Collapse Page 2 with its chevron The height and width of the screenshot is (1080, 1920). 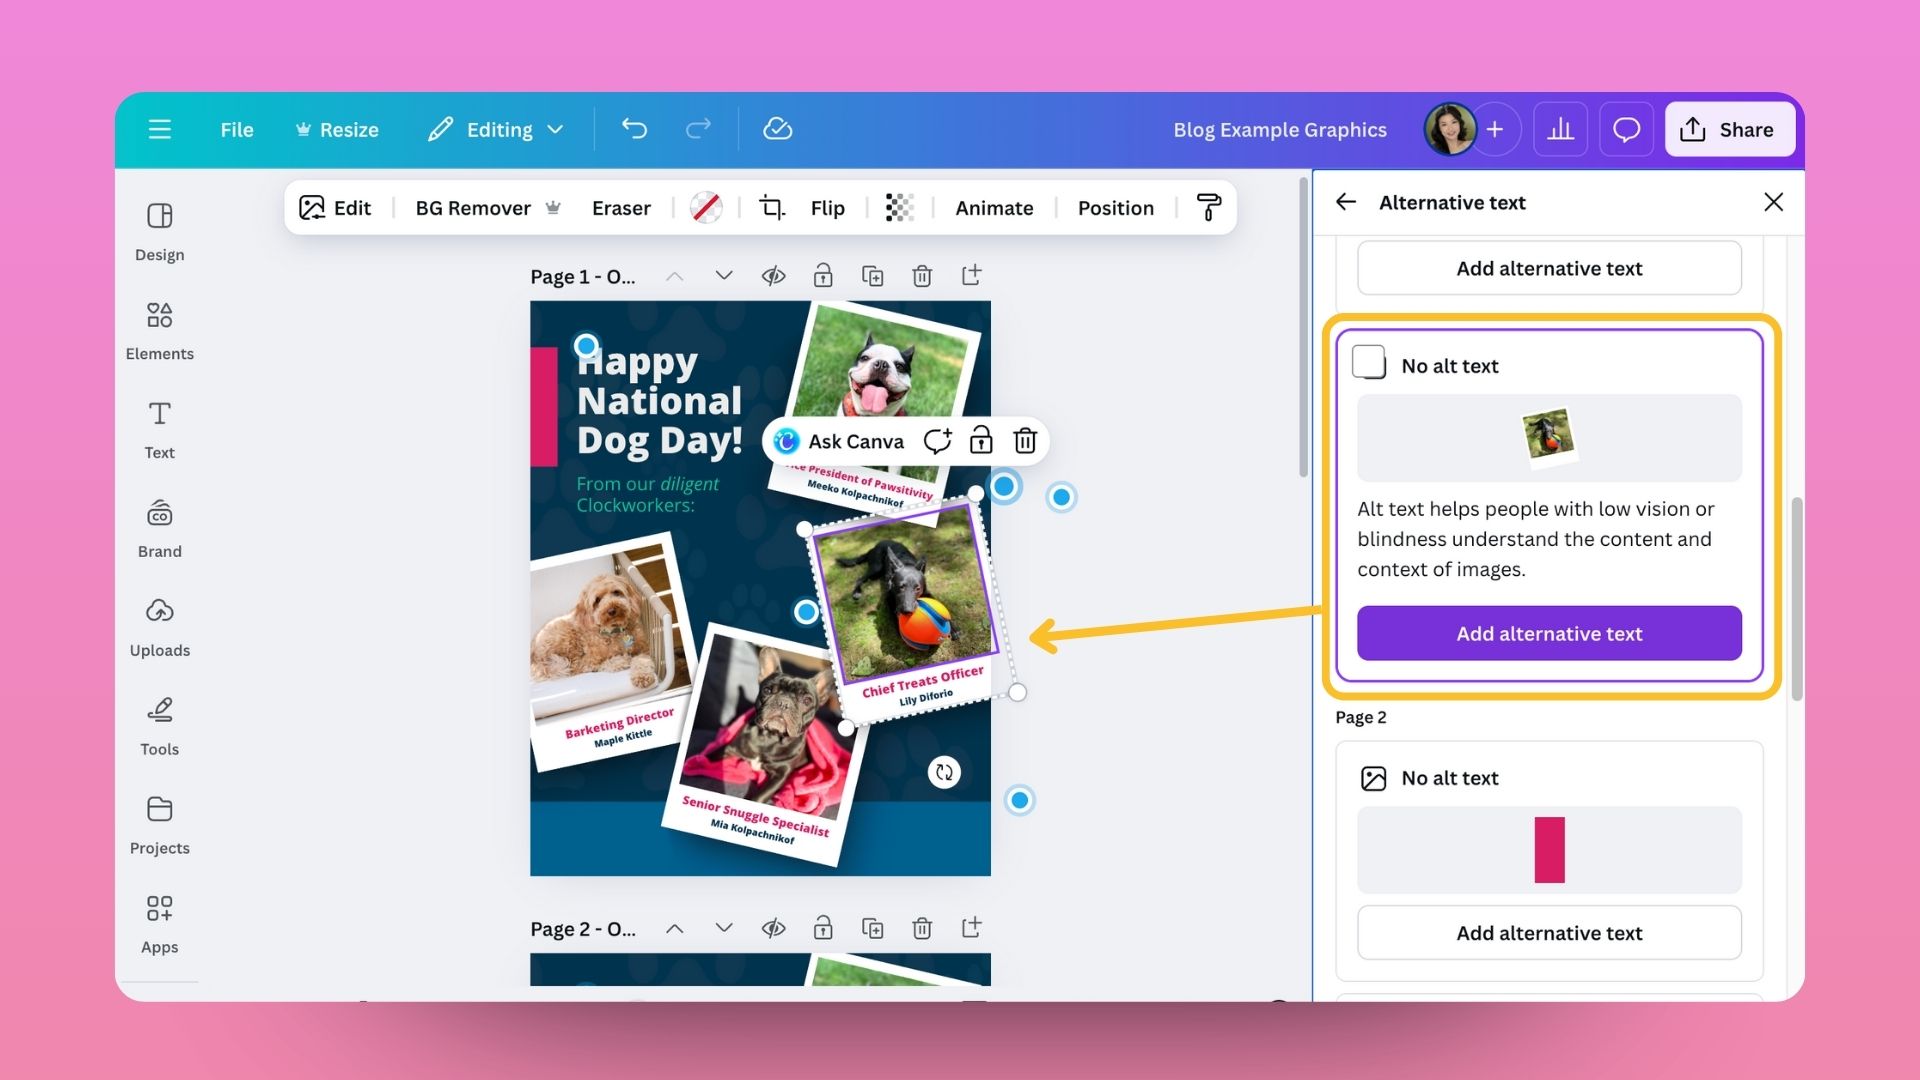674,928
